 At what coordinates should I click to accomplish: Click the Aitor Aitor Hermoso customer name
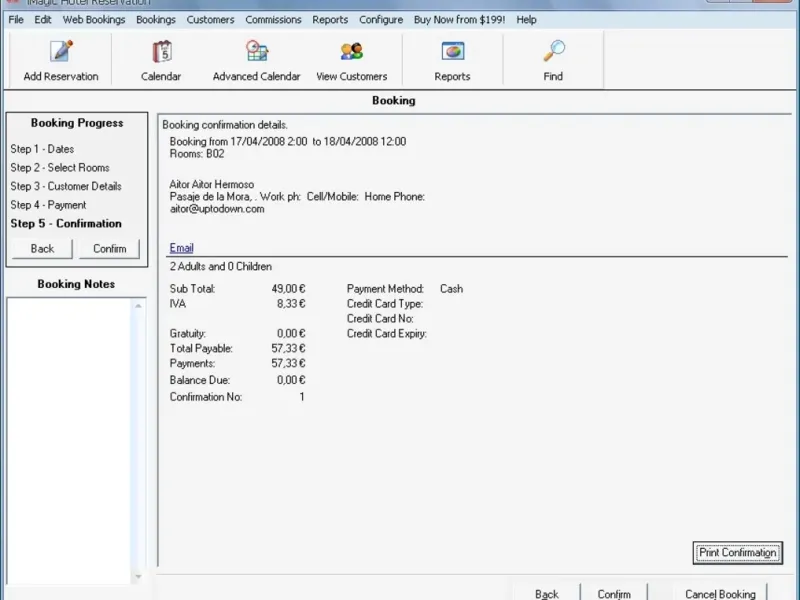[x=212, y=184]
